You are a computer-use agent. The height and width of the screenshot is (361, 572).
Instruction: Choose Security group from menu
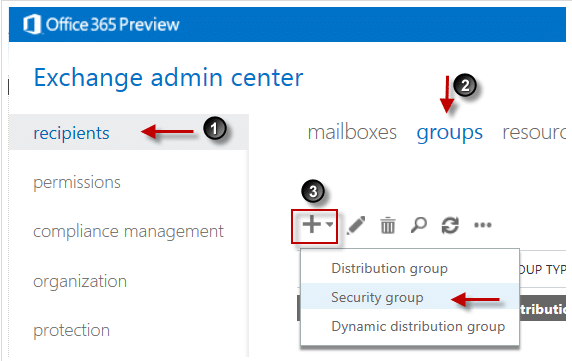(410, 297)
